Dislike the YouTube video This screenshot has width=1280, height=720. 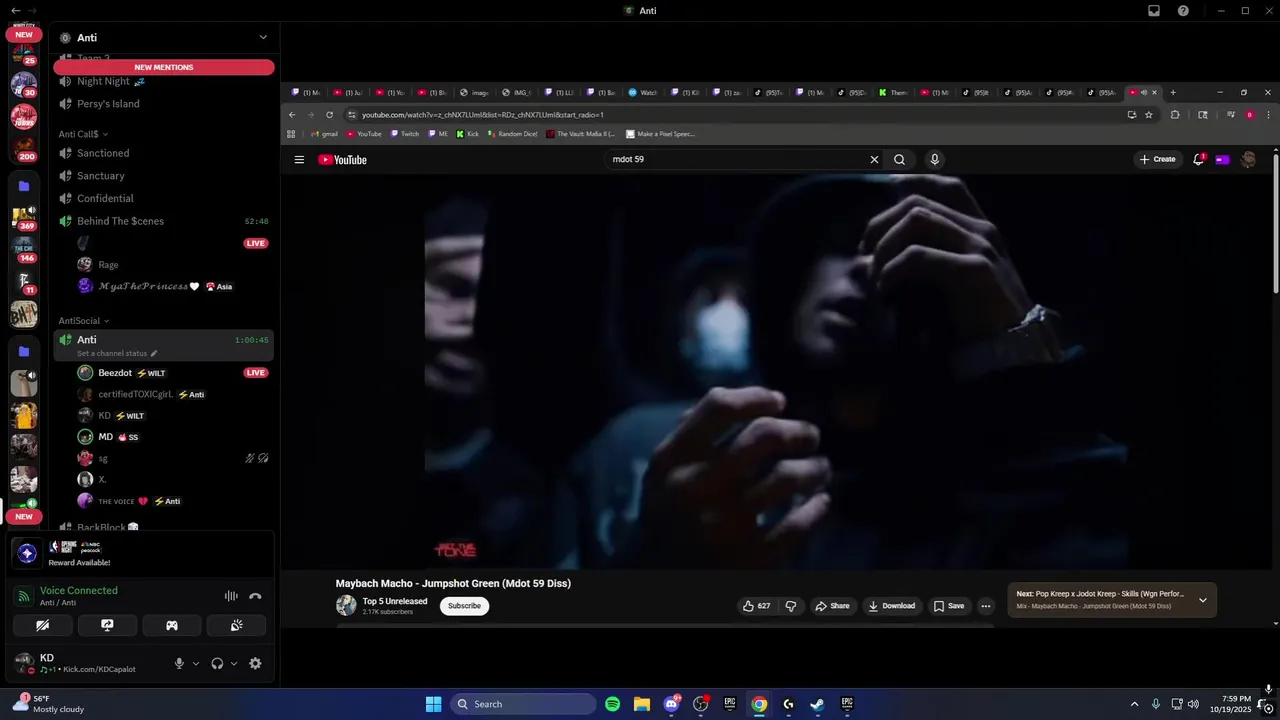coord(791,606)
